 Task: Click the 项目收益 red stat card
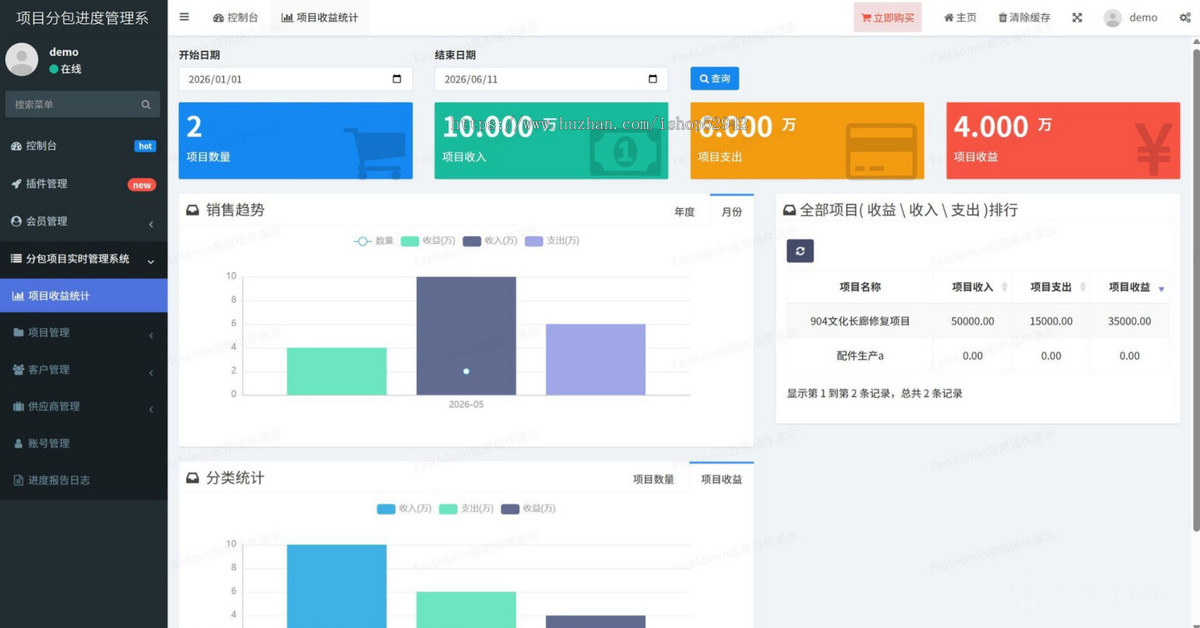(1063, 141)
